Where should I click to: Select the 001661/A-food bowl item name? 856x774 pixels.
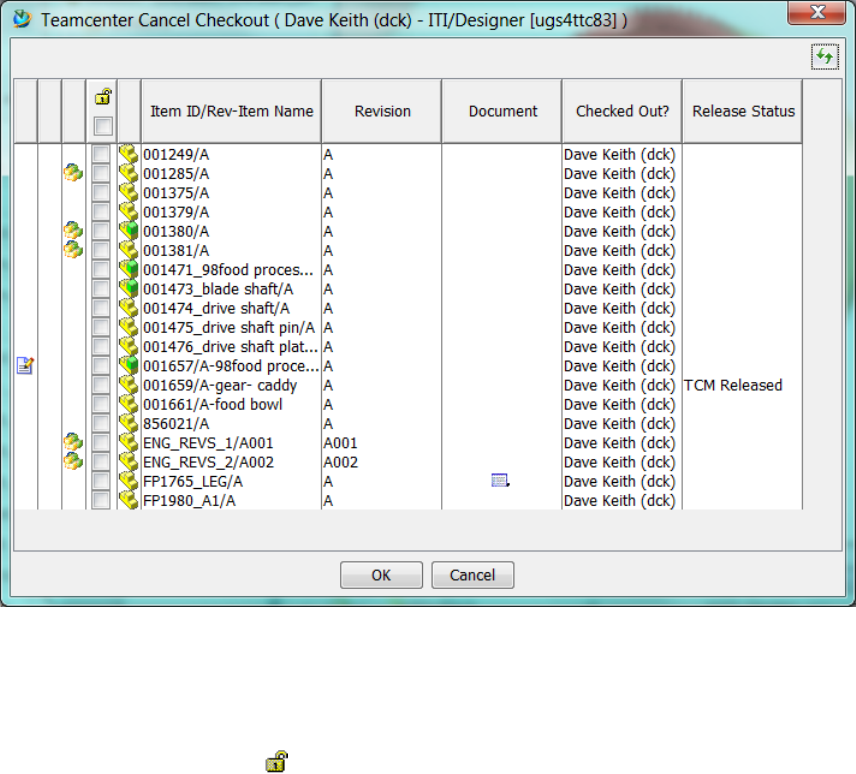pos(213,404)
